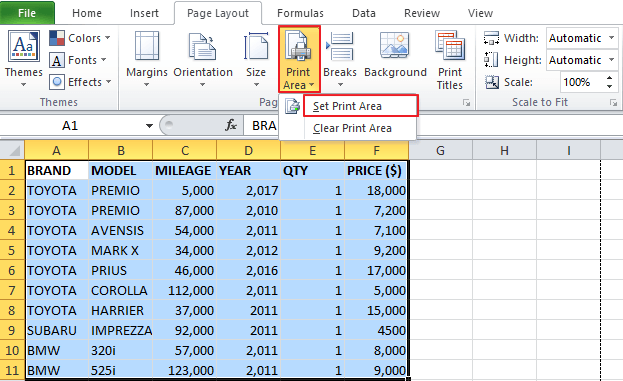The width and height of the screenshot is (623, 381).
Task: Open the Themes gallery
Action: 23,59
